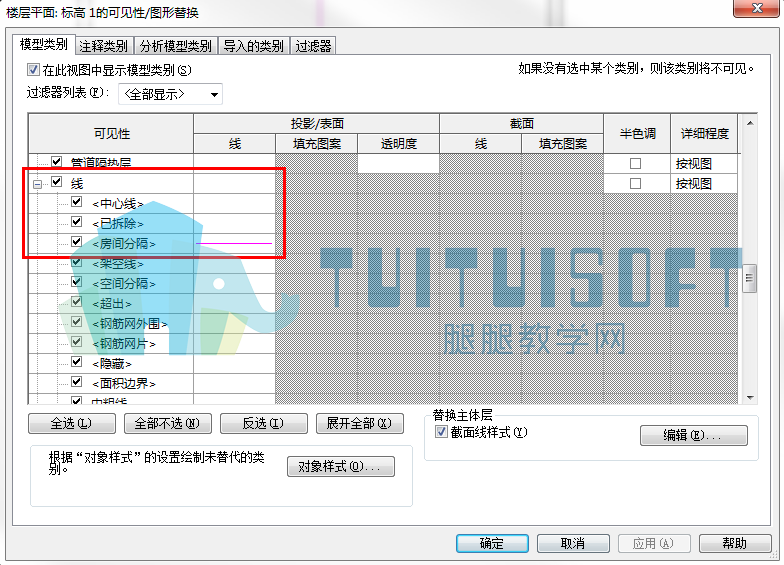This screenshot has width=784, height=565.
Task: Toggle 半色调 checkbox for 管道隔热层 row
Action: pos(636,164)
